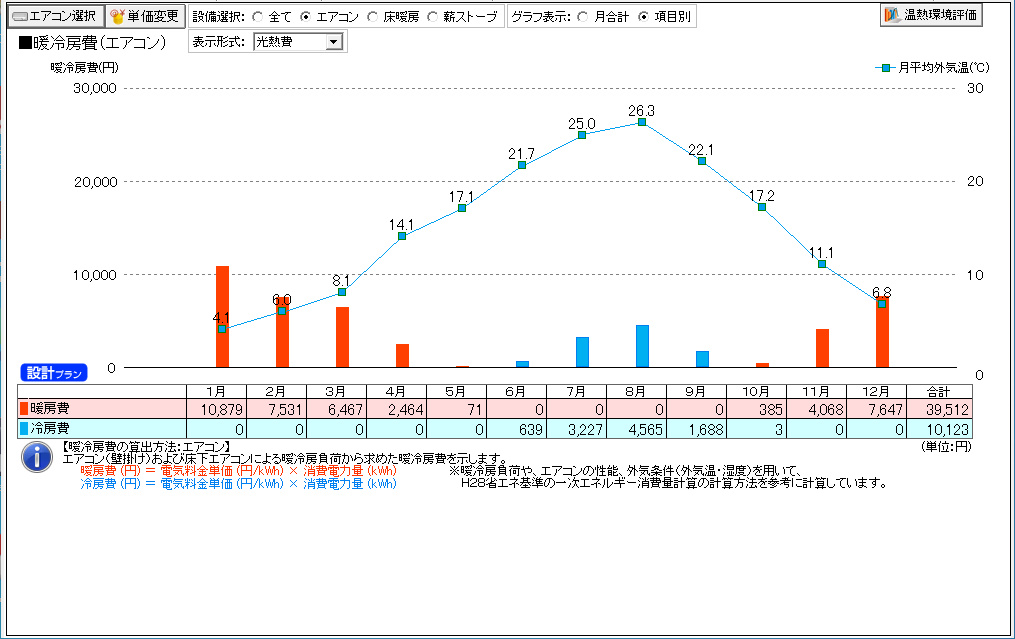The image size is (1015, 639).
Task: Click the blue 冷房費 color swatch
Action: tap(24, 428)
